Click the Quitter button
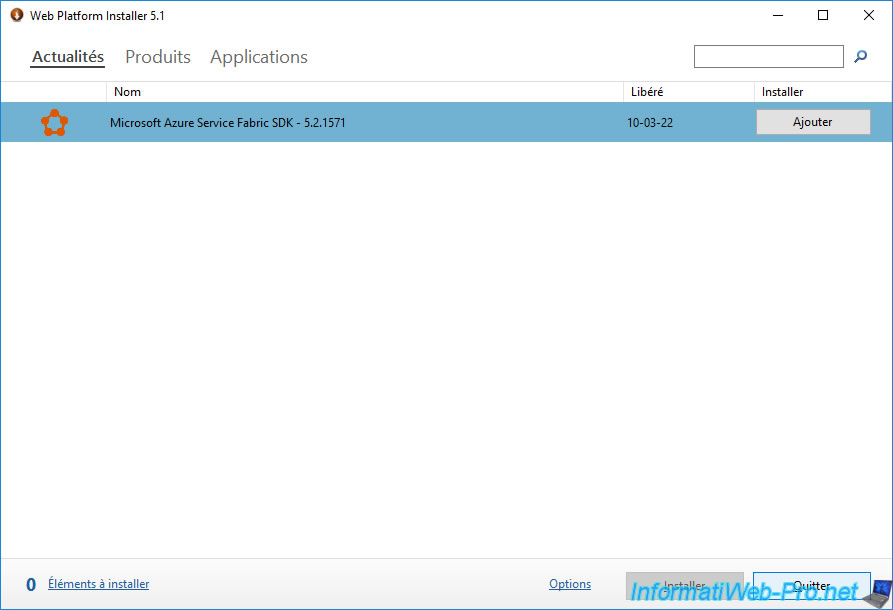The image size is (893, 610). click(812, 586)
